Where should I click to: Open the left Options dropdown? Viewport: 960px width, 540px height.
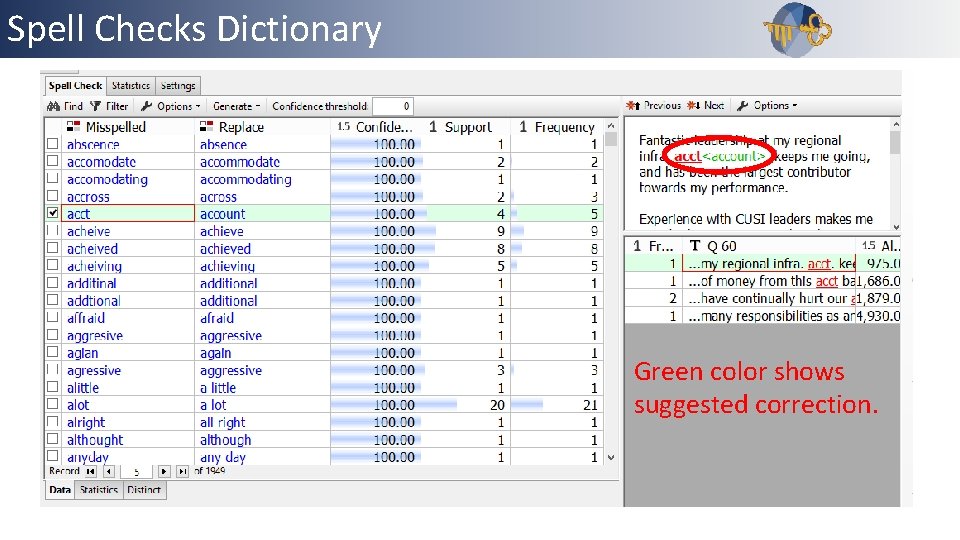click(x=171, y=106)
